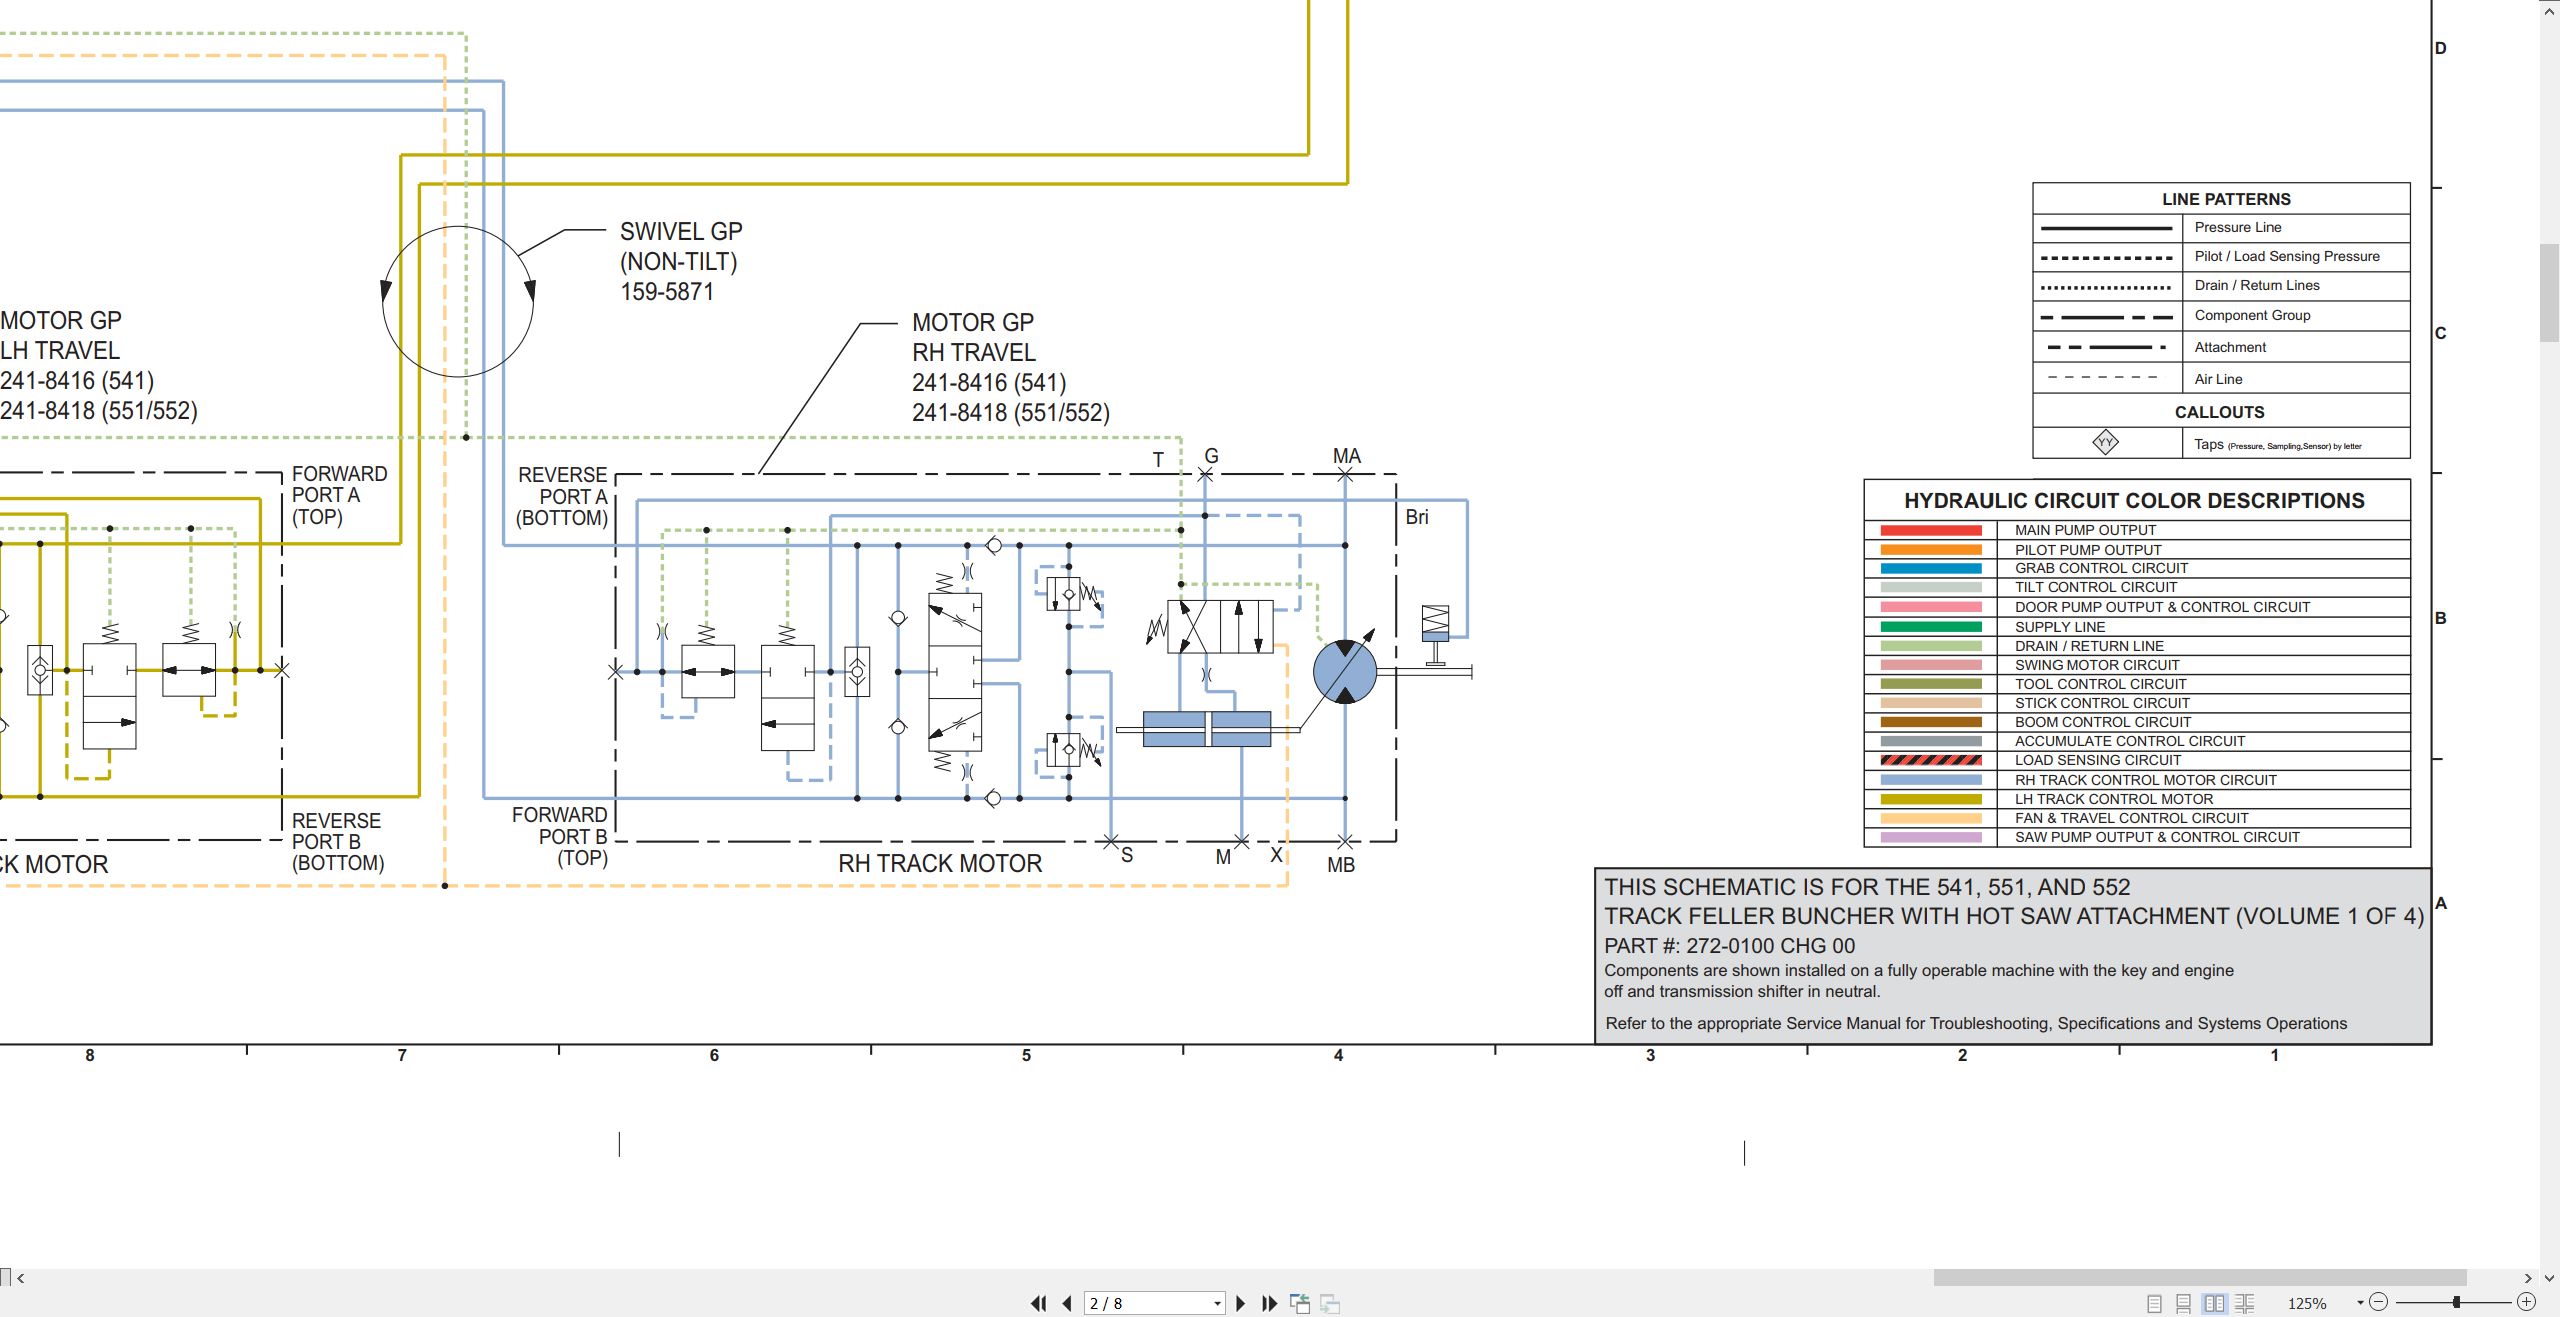Open the page number dropdown
This screenshot has height=1317, width=2560.
click(1217, 1304)
